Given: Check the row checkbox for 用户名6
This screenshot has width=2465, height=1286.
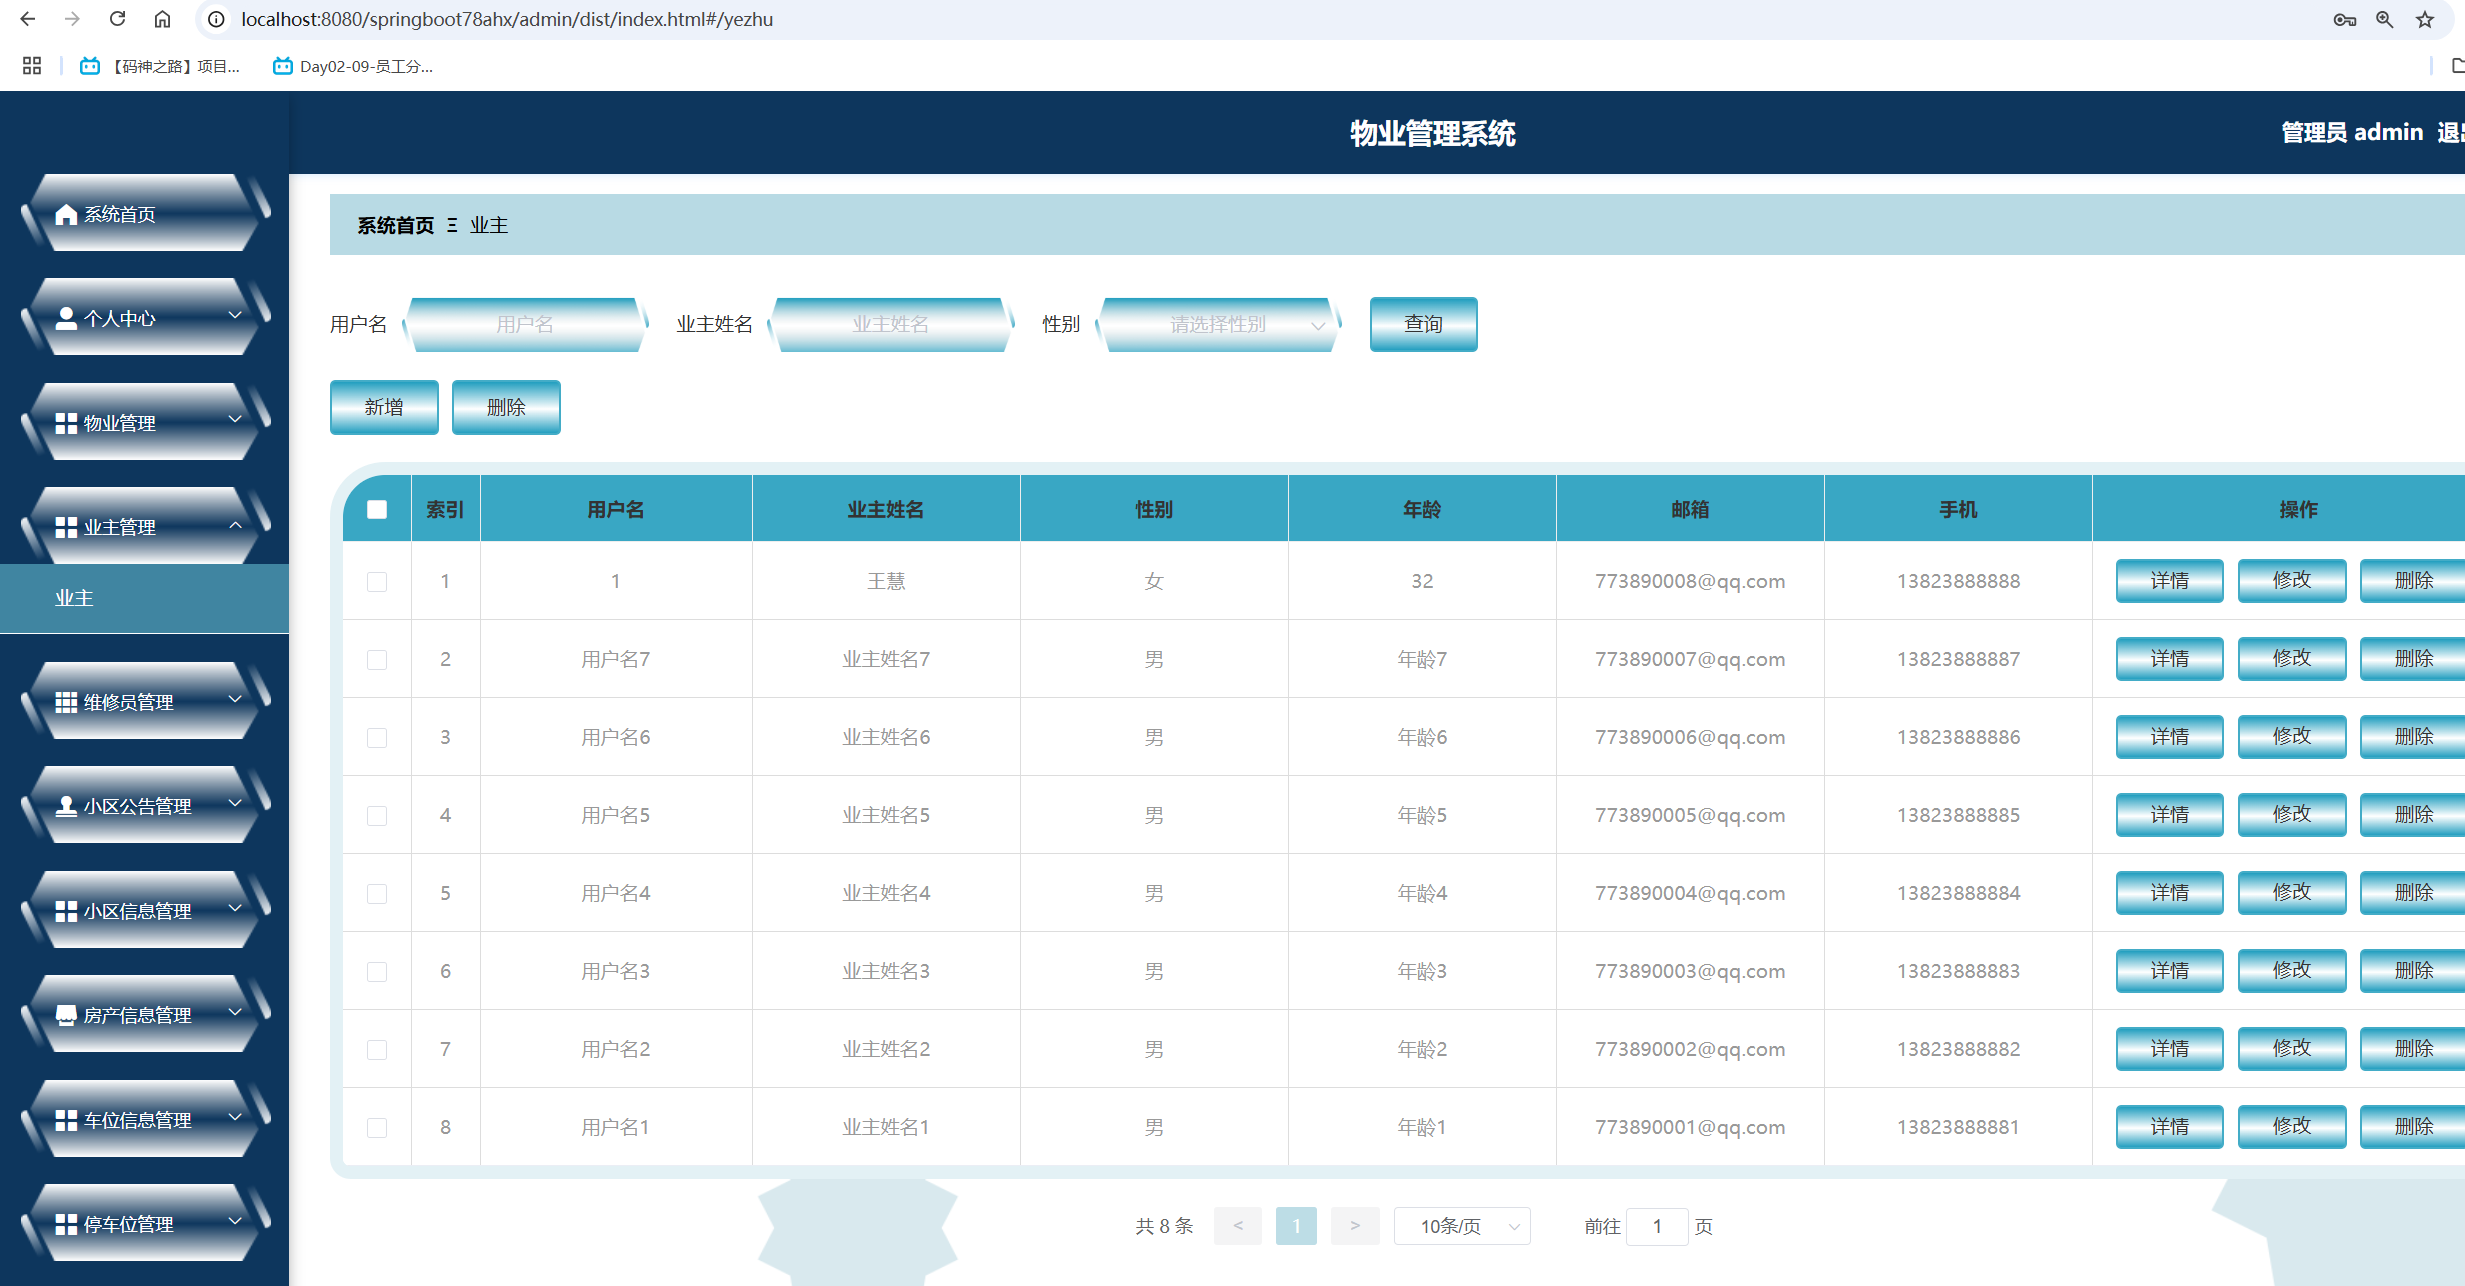Looking at the screenshot, I should point(377,737).
